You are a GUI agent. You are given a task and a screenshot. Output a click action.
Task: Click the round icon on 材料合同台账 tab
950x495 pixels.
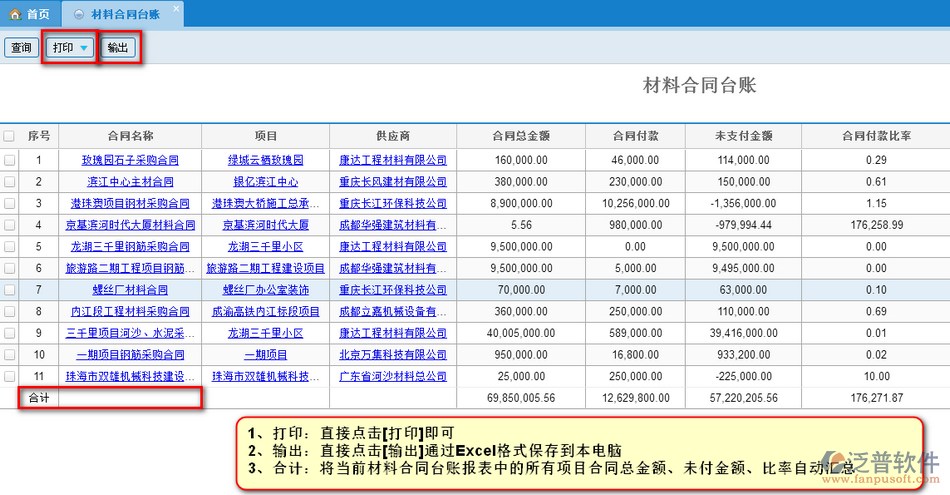click(x=78, y=14)
